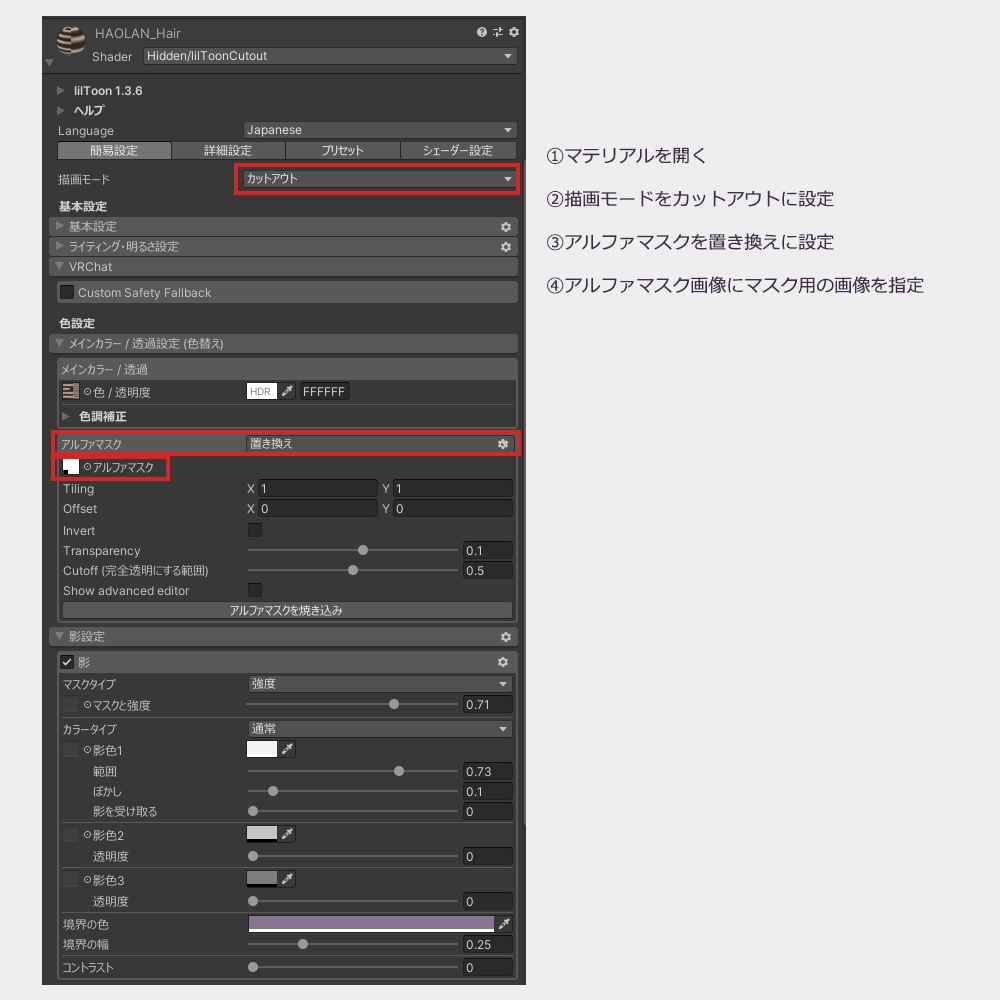Click the コントラスト value field

point(487,967)
